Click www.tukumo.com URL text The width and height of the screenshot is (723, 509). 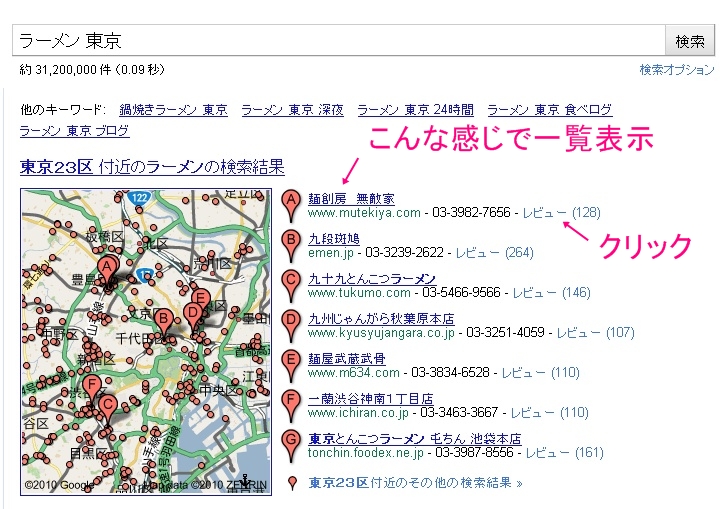359,293
